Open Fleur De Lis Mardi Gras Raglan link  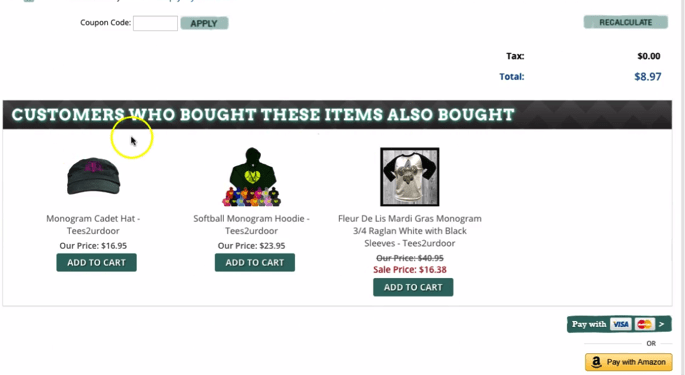(x=410, y=231)
